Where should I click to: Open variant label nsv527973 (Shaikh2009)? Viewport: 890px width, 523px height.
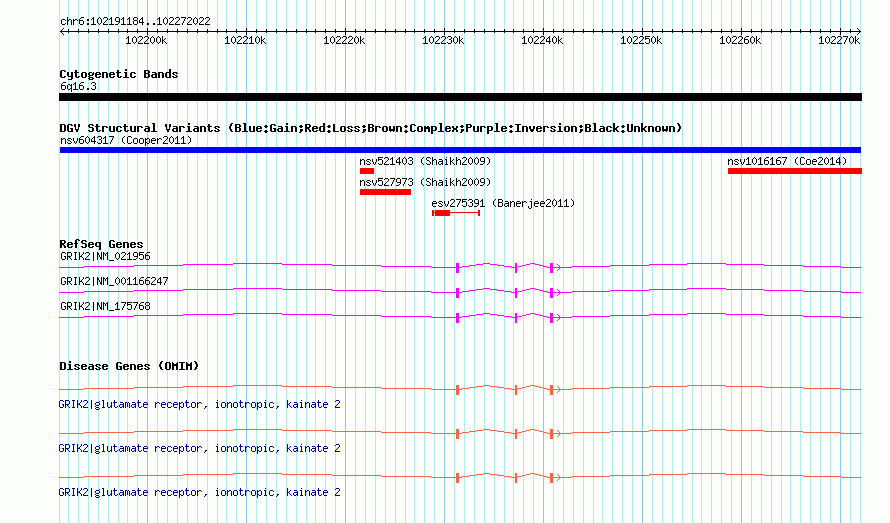coord(425,182)
